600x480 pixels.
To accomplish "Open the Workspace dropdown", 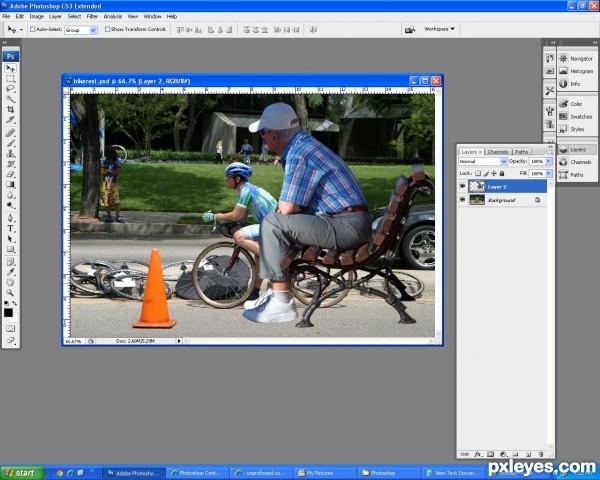I will pyautogui.click(x=439, y=29).
